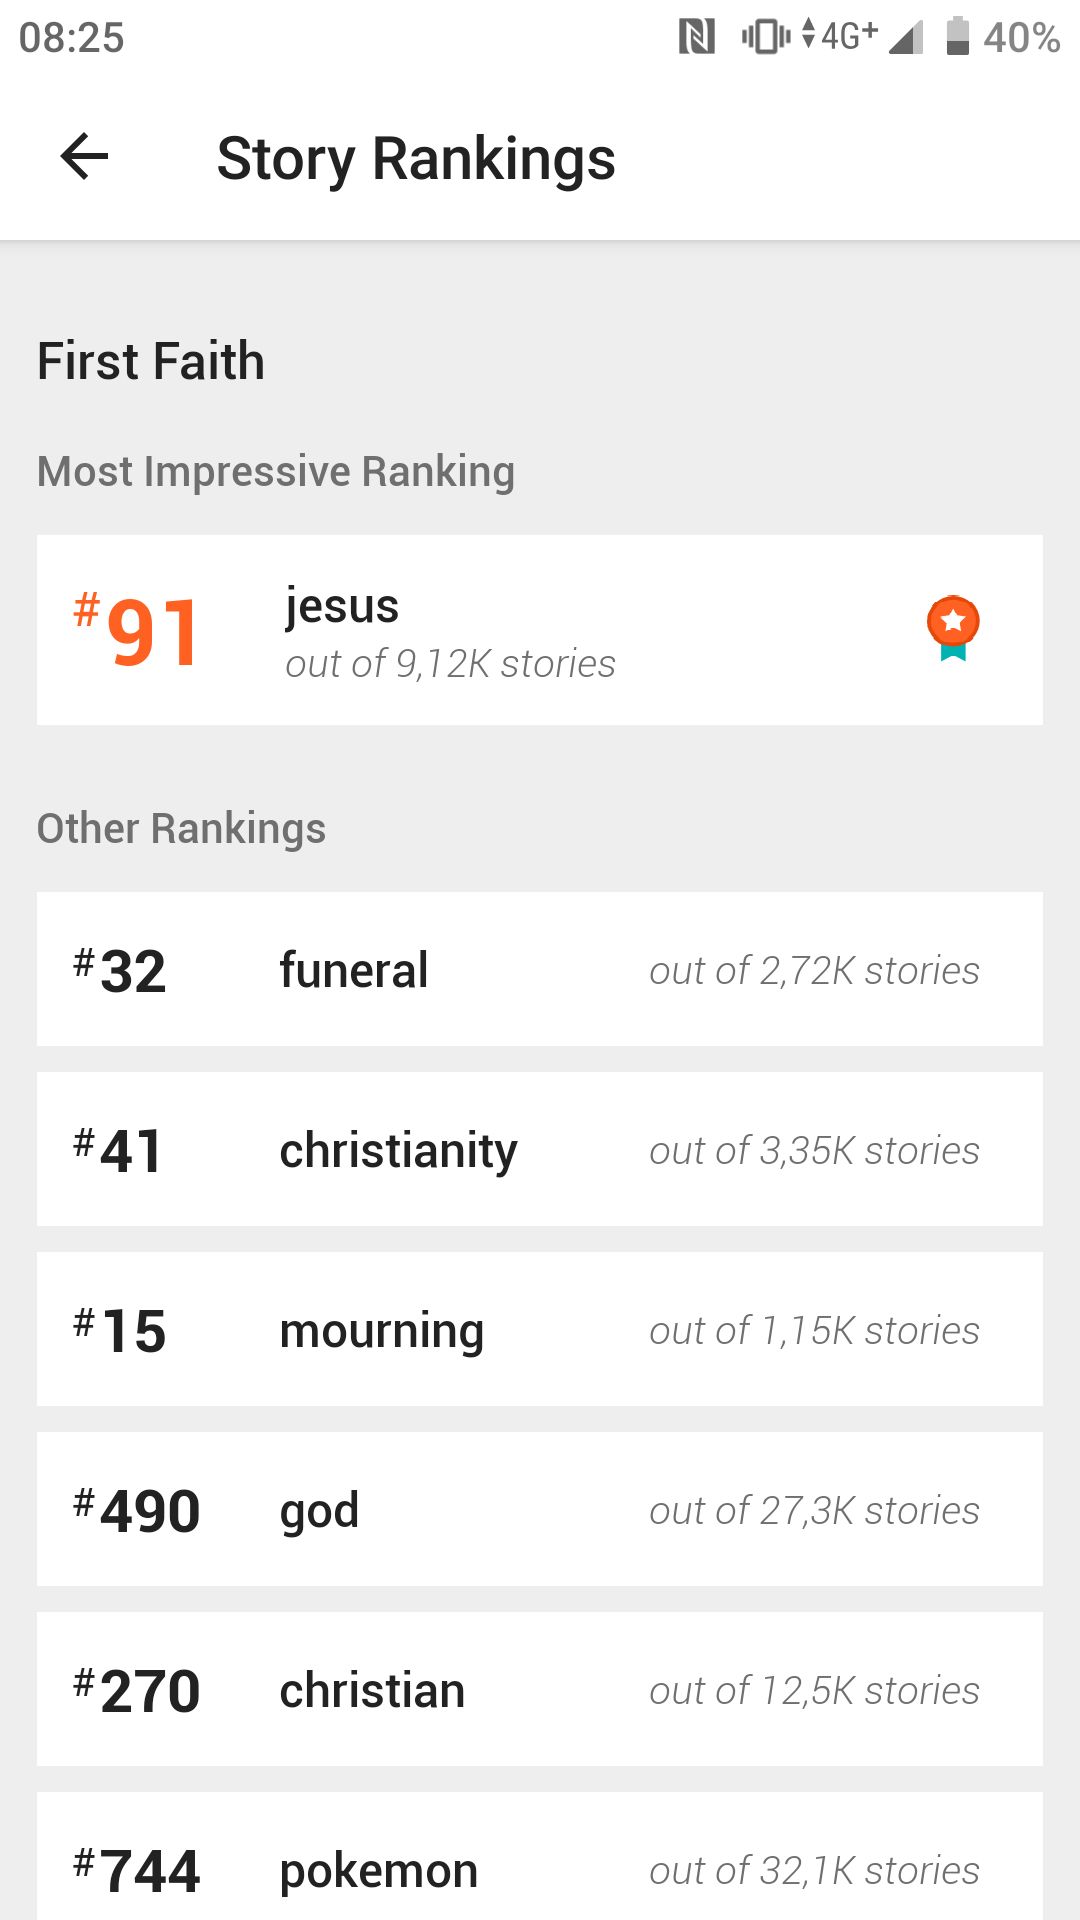Tap the Story Rankings title
The width and height of the screenshot is (1080, 1920).
(x=416, y=159)
